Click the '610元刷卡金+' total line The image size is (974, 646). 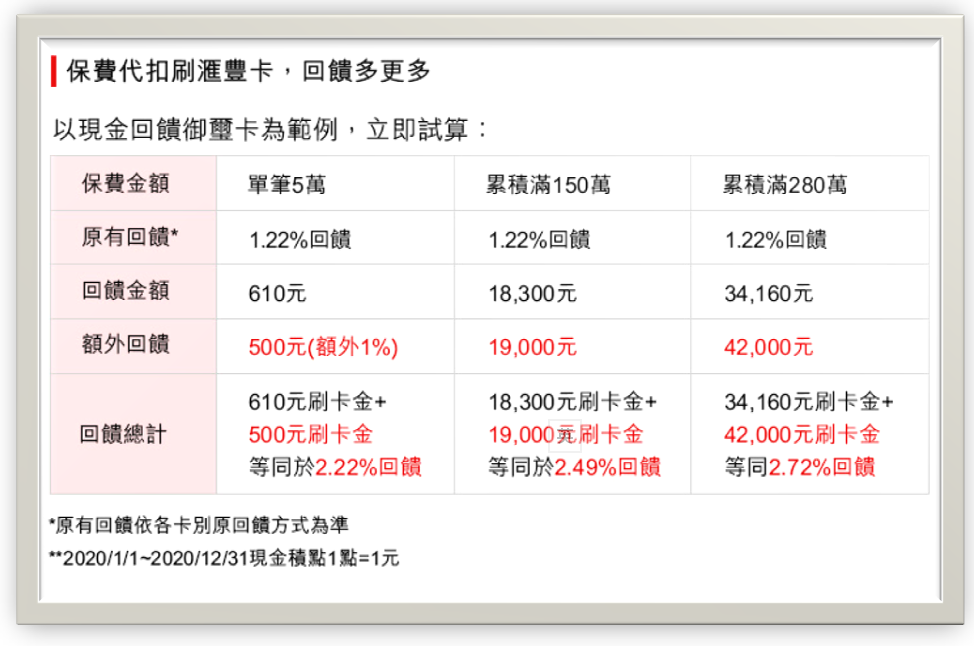[317, 402]
